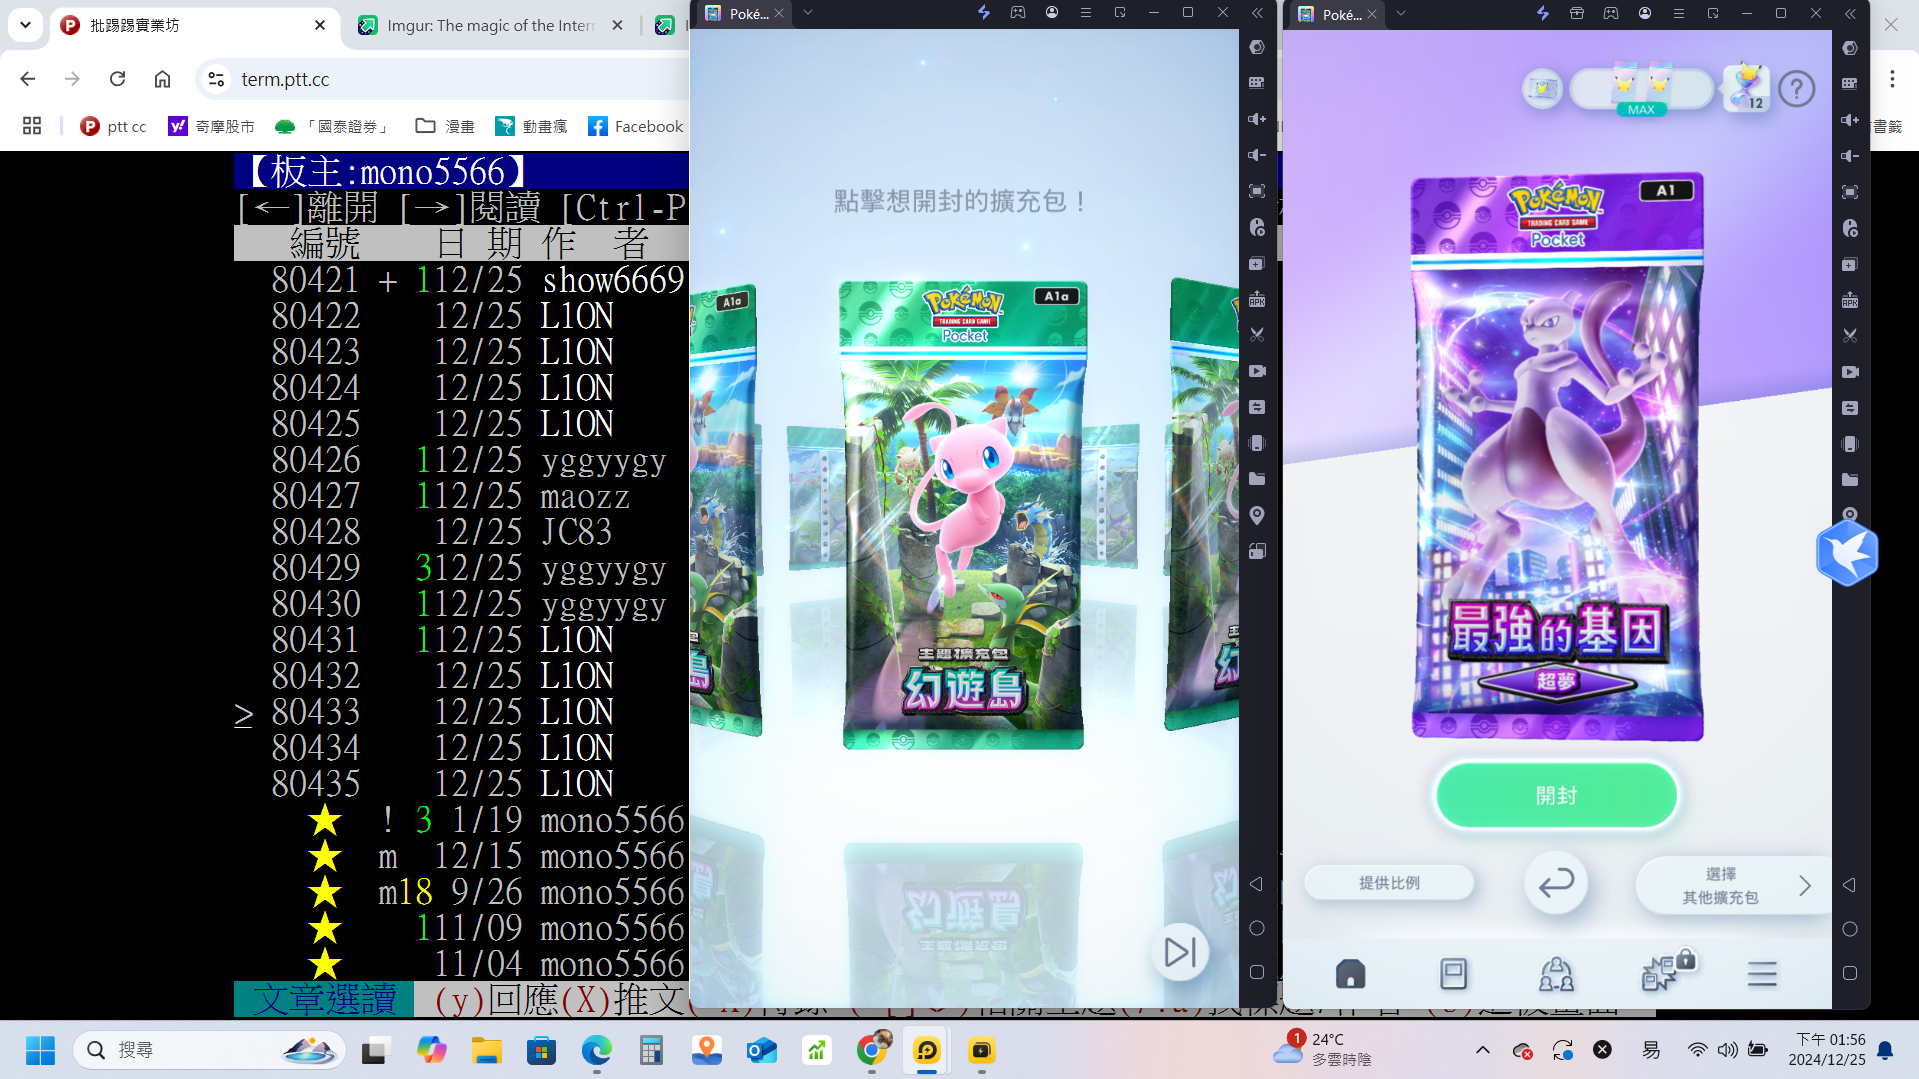Tap the pack hourglass icon showing 12
Viewport: 1919px width, 1079px height.
tap(1747, 88)
